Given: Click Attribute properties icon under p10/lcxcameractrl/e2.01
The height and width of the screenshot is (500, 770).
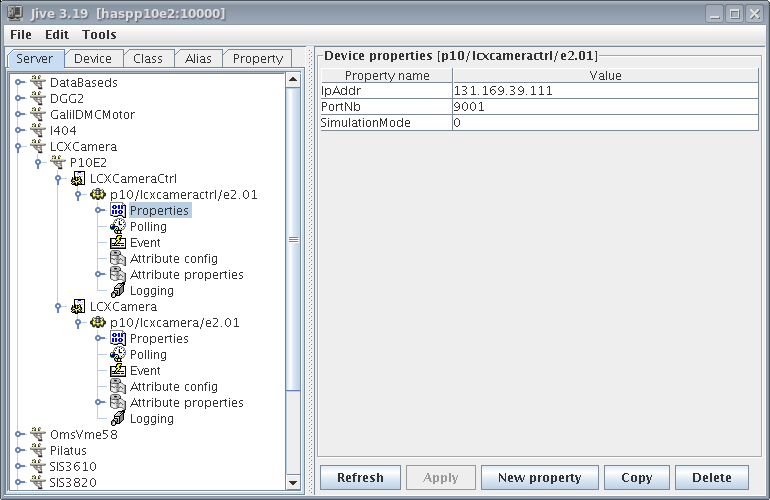Looking at the screenshot, I should (x=118, y=275).
